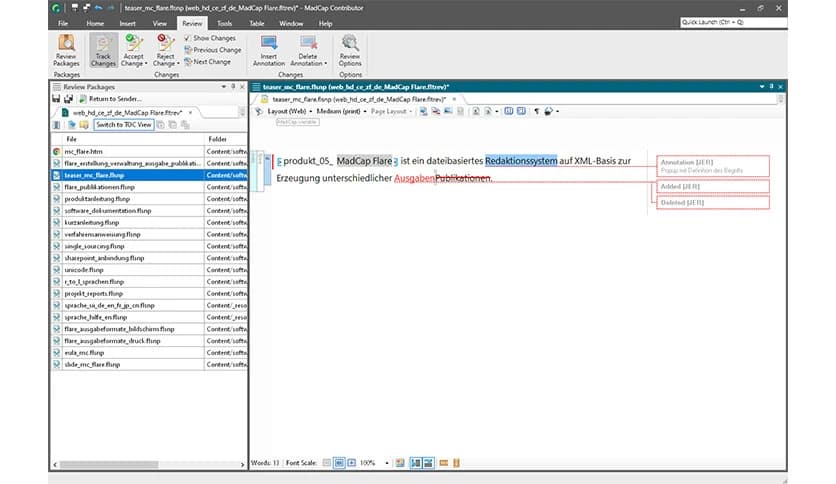
Task: Sort by the Folder column header
Action: (x=226, y=139)
